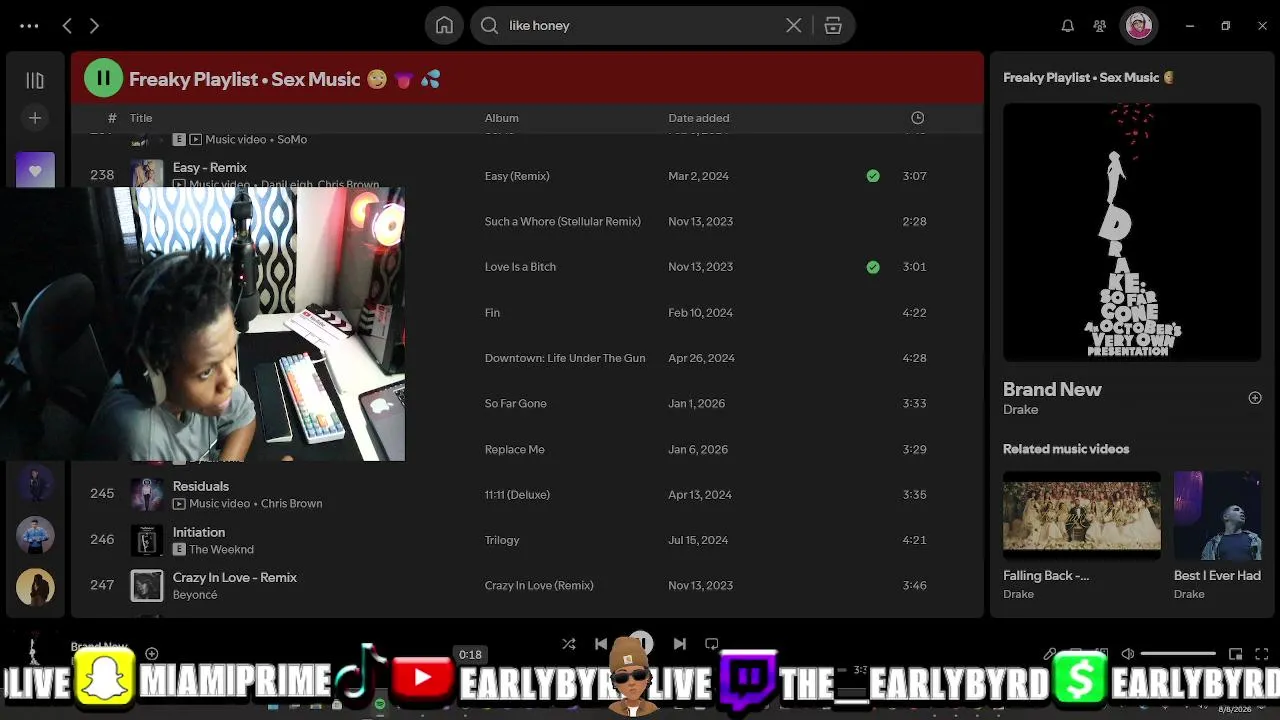Mute with the volume speaker icon
1280x720 pixels.
click(x=1128, y=654)
